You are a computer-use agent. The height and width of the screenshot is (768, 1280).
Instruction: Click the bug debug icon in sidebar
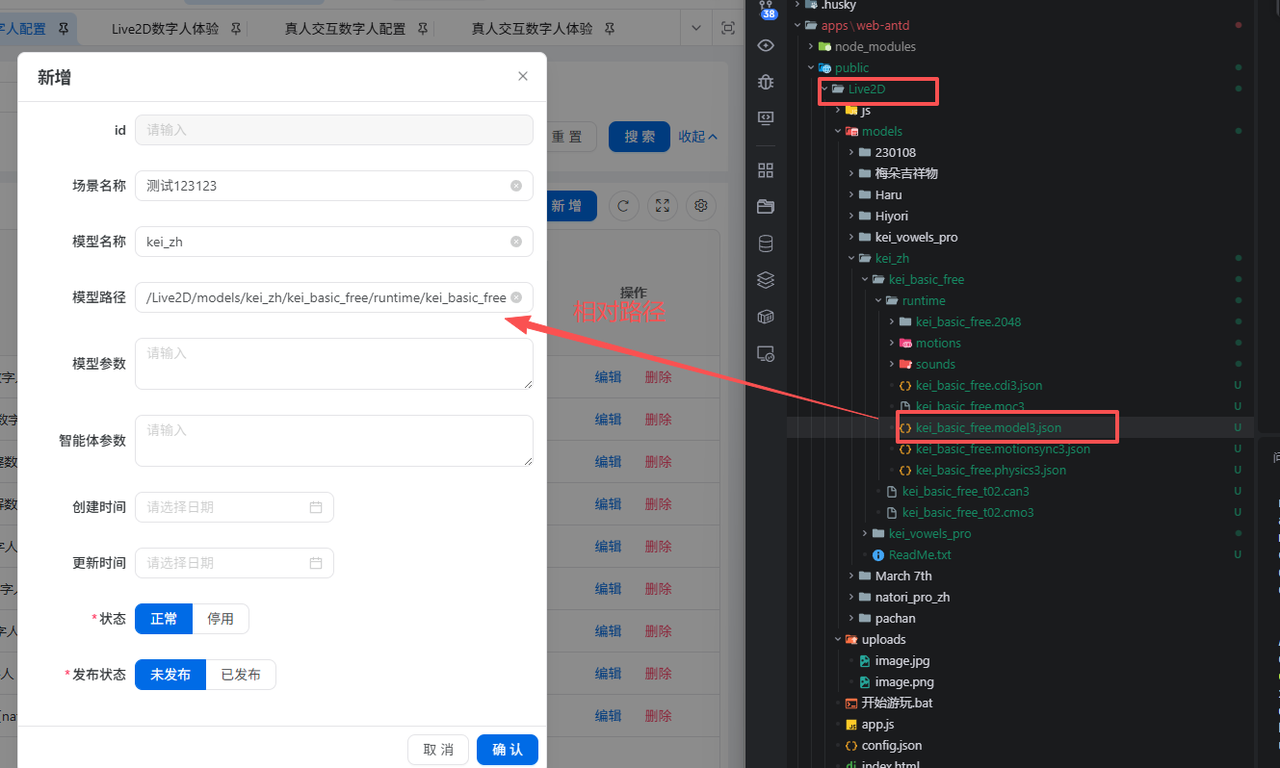point(766,82)
